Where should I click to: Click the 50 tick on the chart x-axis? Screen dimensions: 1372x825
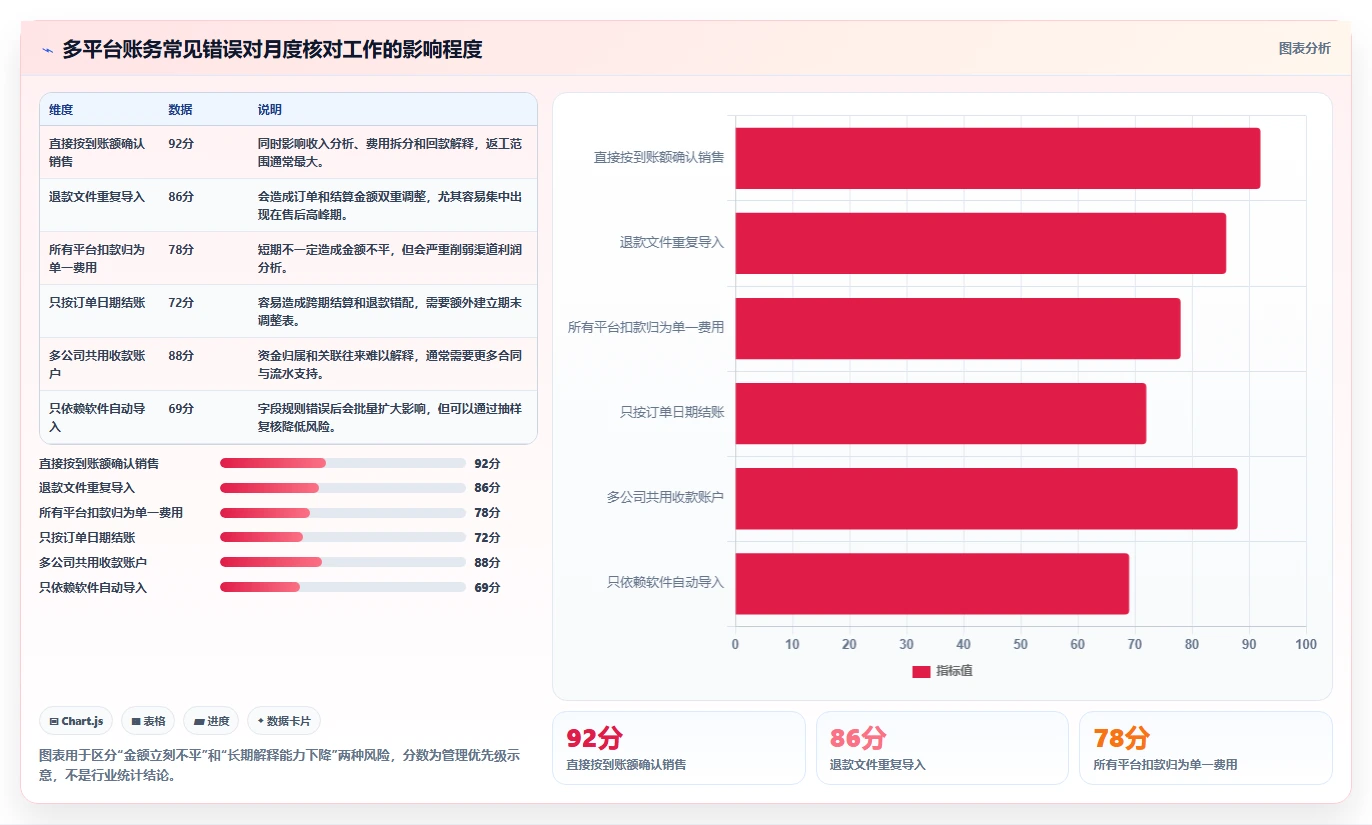pyautogui.click(x=1021, y=644)
